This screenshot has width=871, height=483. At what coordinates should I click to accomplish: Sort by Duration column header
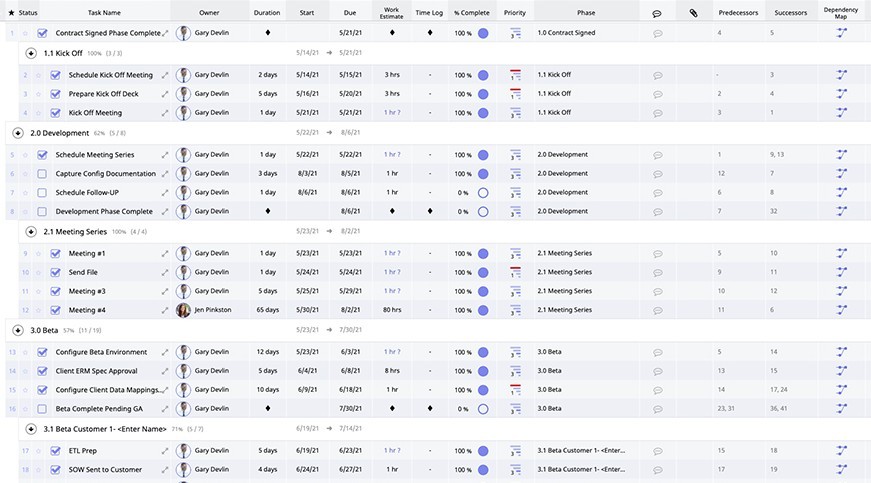(x=267, y=13)
